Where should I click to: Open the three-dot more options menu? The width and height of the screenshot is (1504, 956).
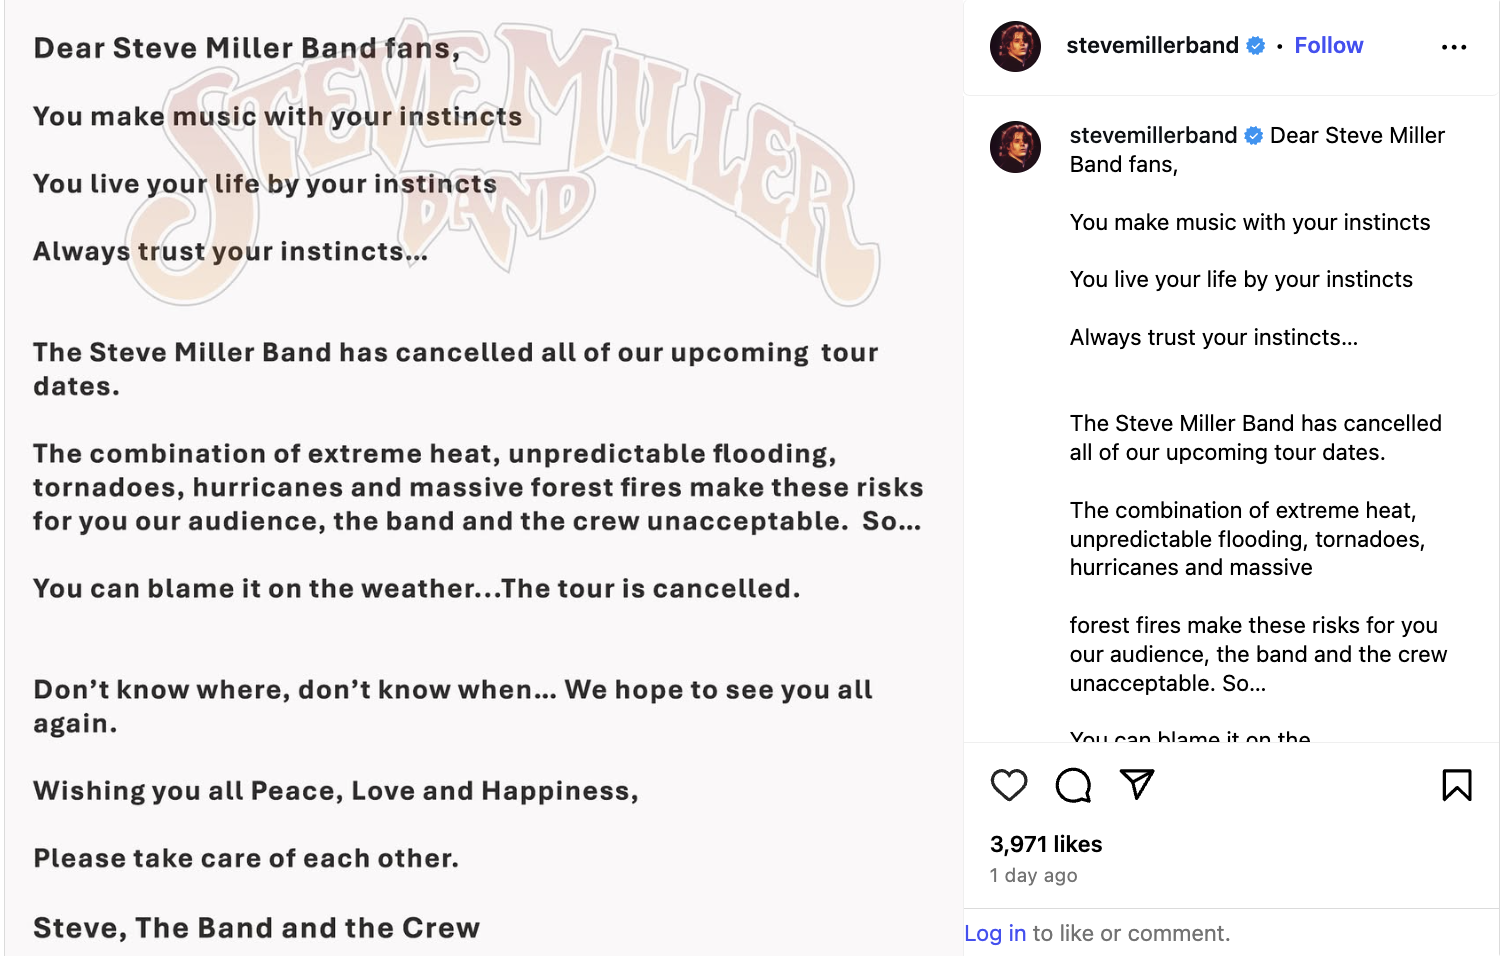[x=1454, y=47]
